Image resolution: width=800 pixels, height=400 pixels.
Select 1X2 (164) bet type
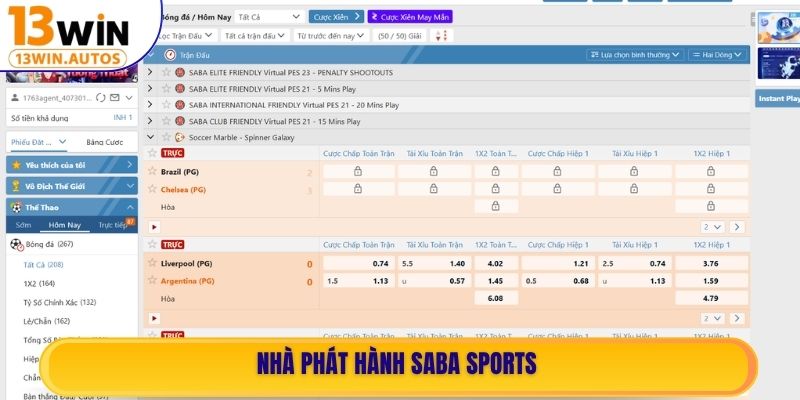[39, 283]
